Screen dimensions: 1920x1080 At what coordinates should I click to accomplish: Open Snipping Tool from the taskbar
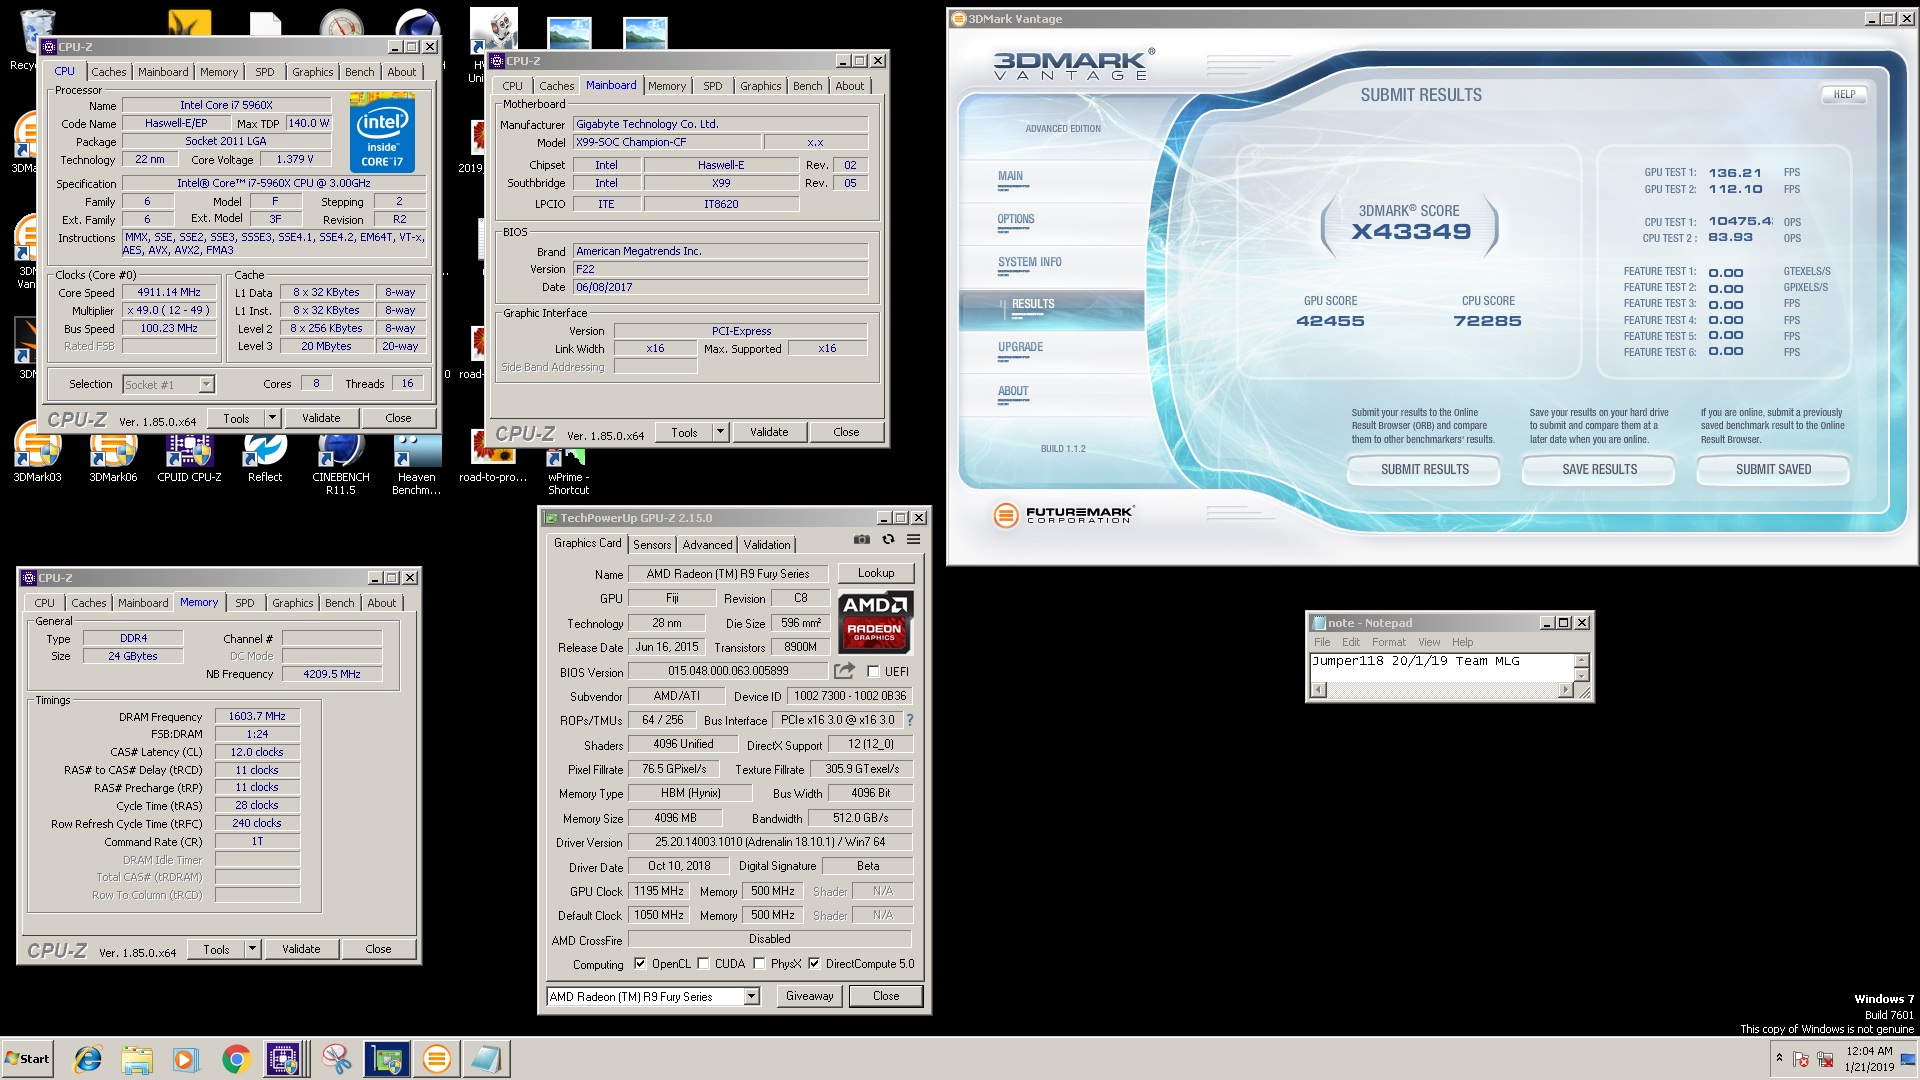click(x=337, y=1059)
